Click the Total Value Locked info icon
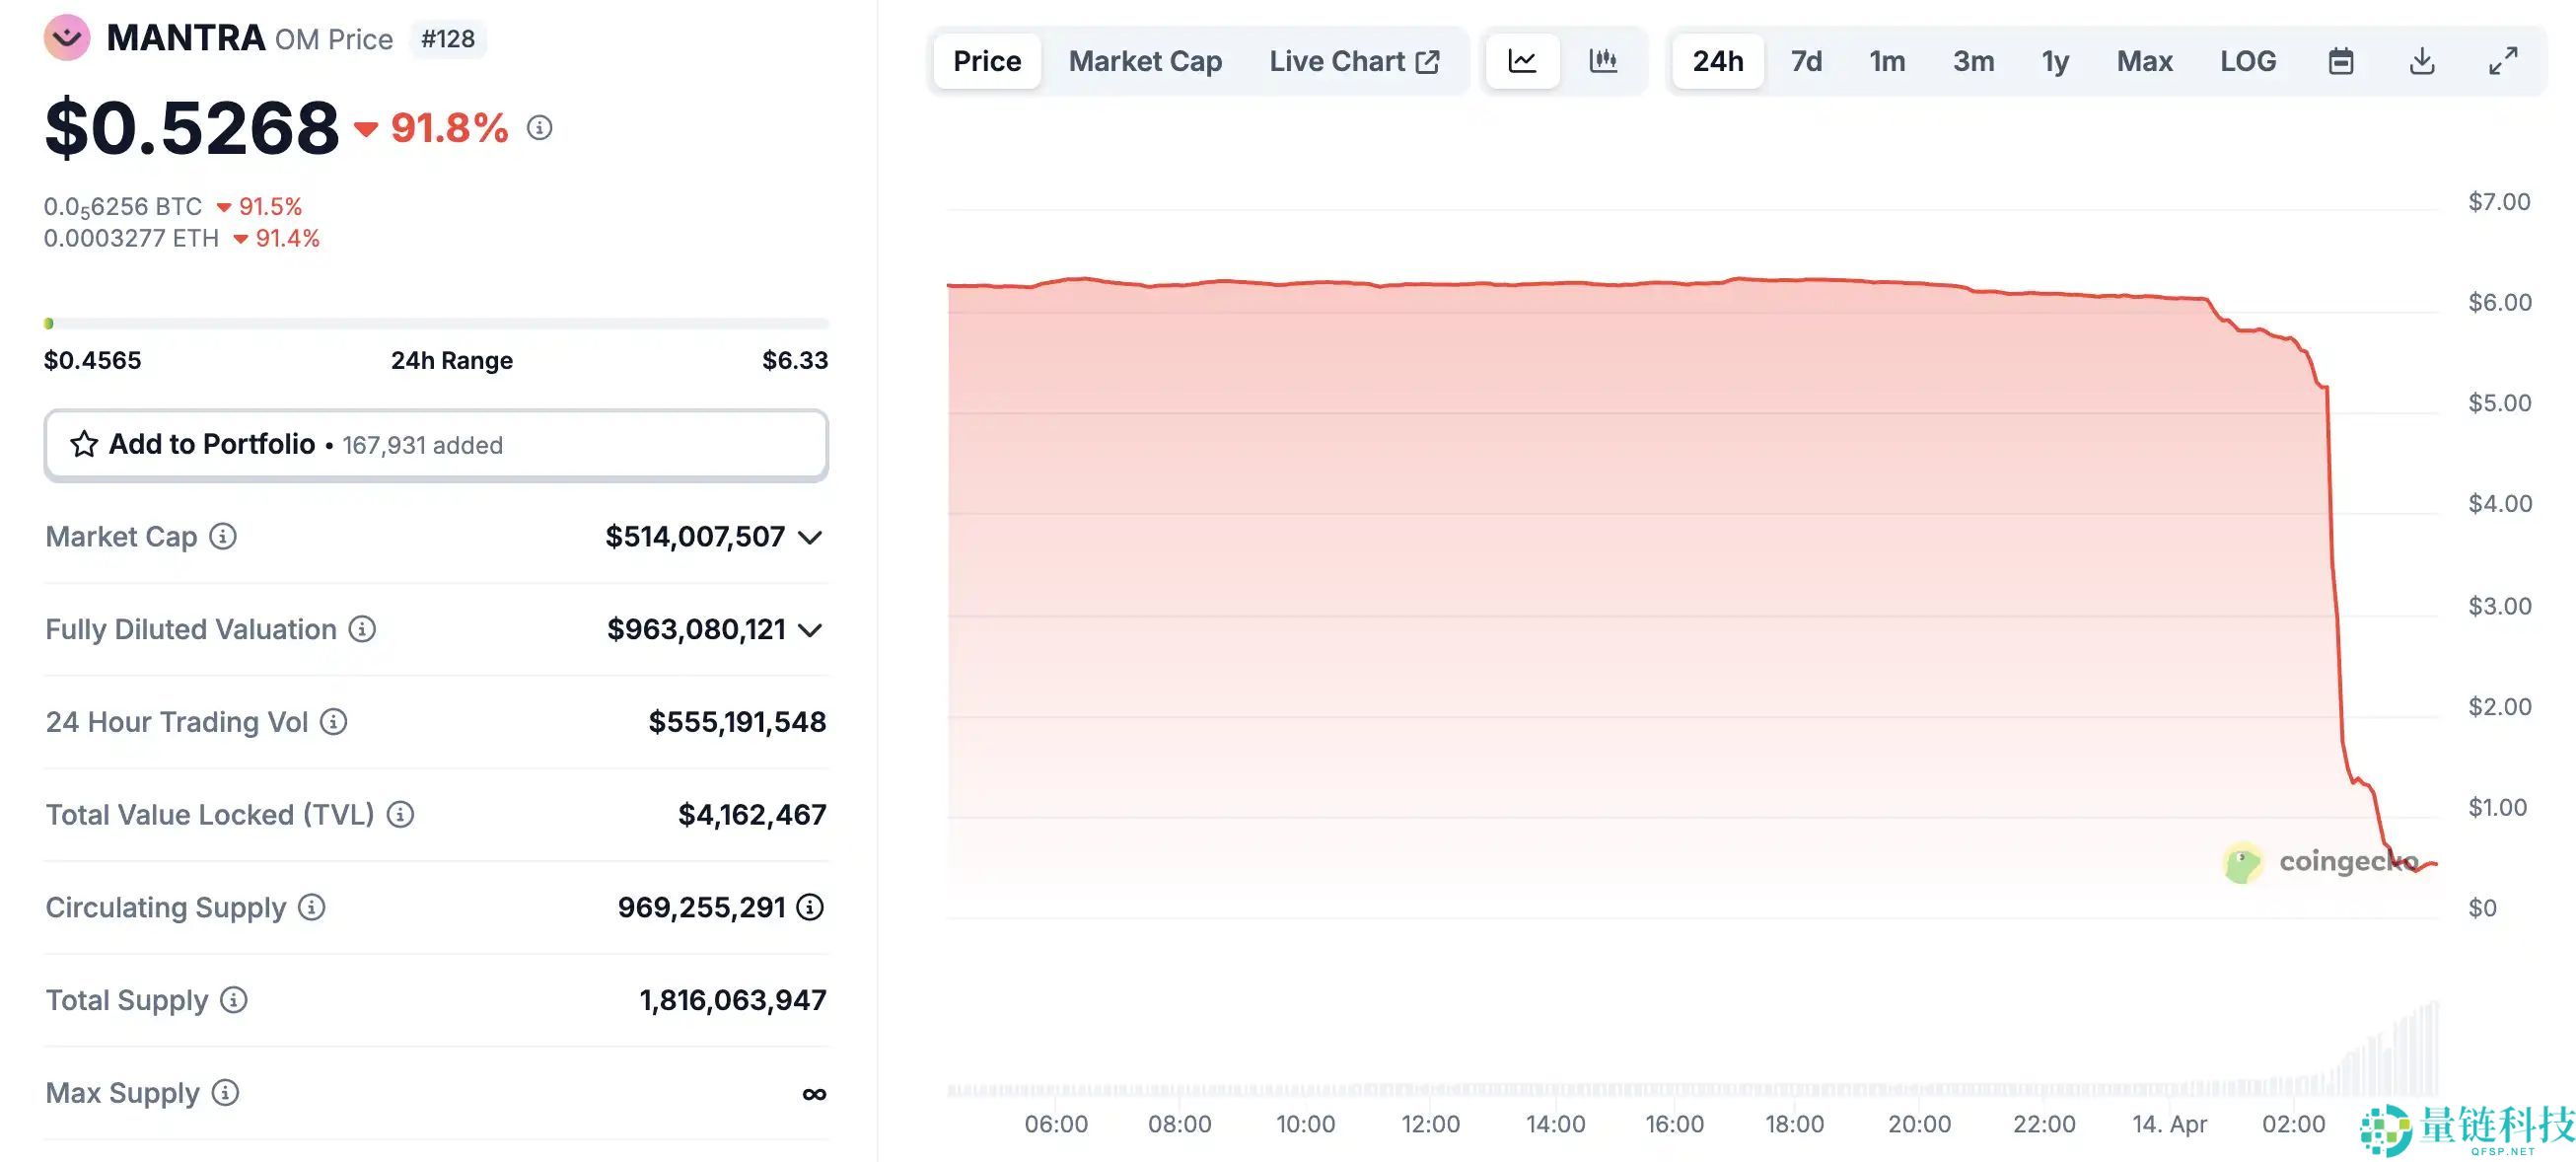Screen dimensions: 2576x1162 pos(400,815)
